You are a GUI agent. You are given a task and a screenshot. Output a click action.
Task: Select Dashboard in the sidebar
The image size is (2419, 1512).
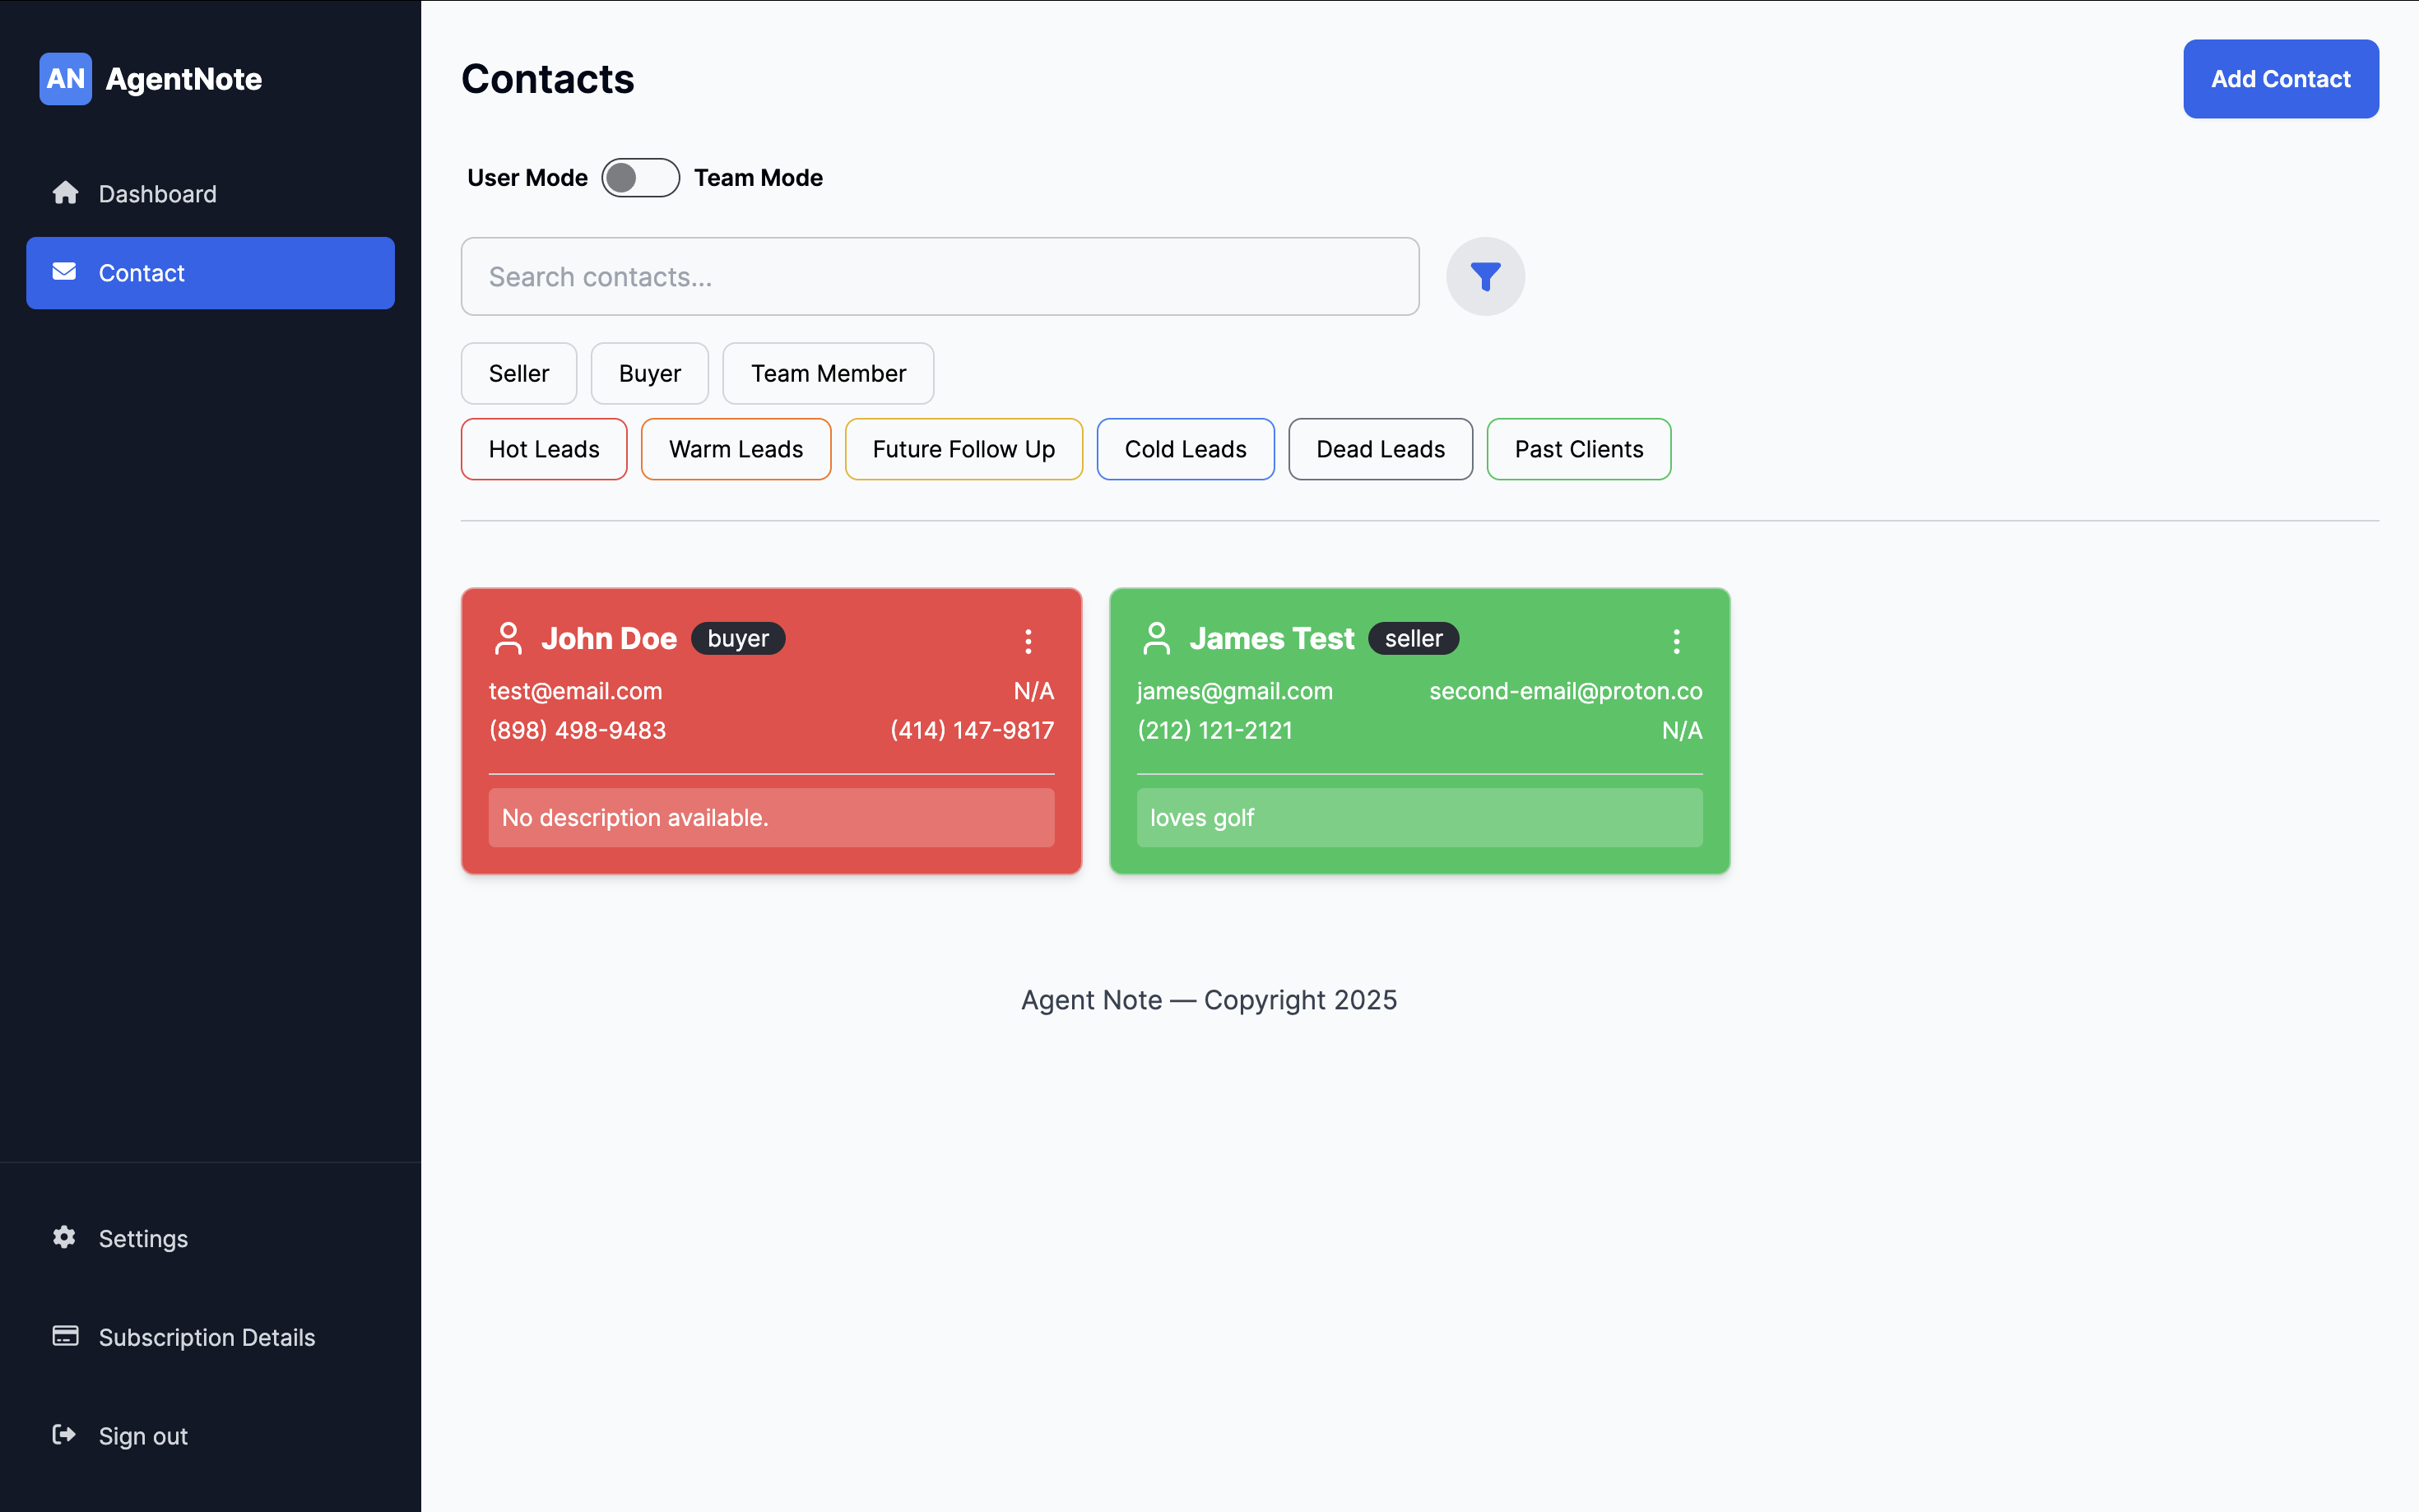(157, 193)
